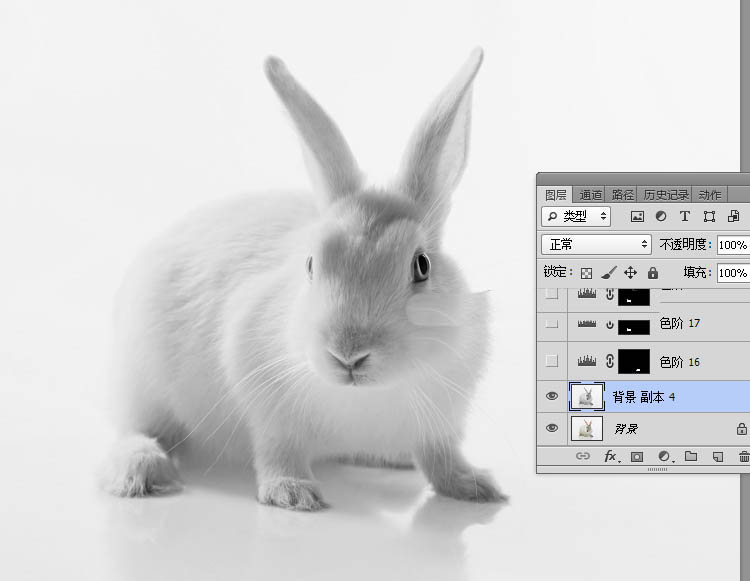The width and height of the screenshot is (750, 581).
Task: Filter layers by smart object icon
Action: [x=733, y=216]
